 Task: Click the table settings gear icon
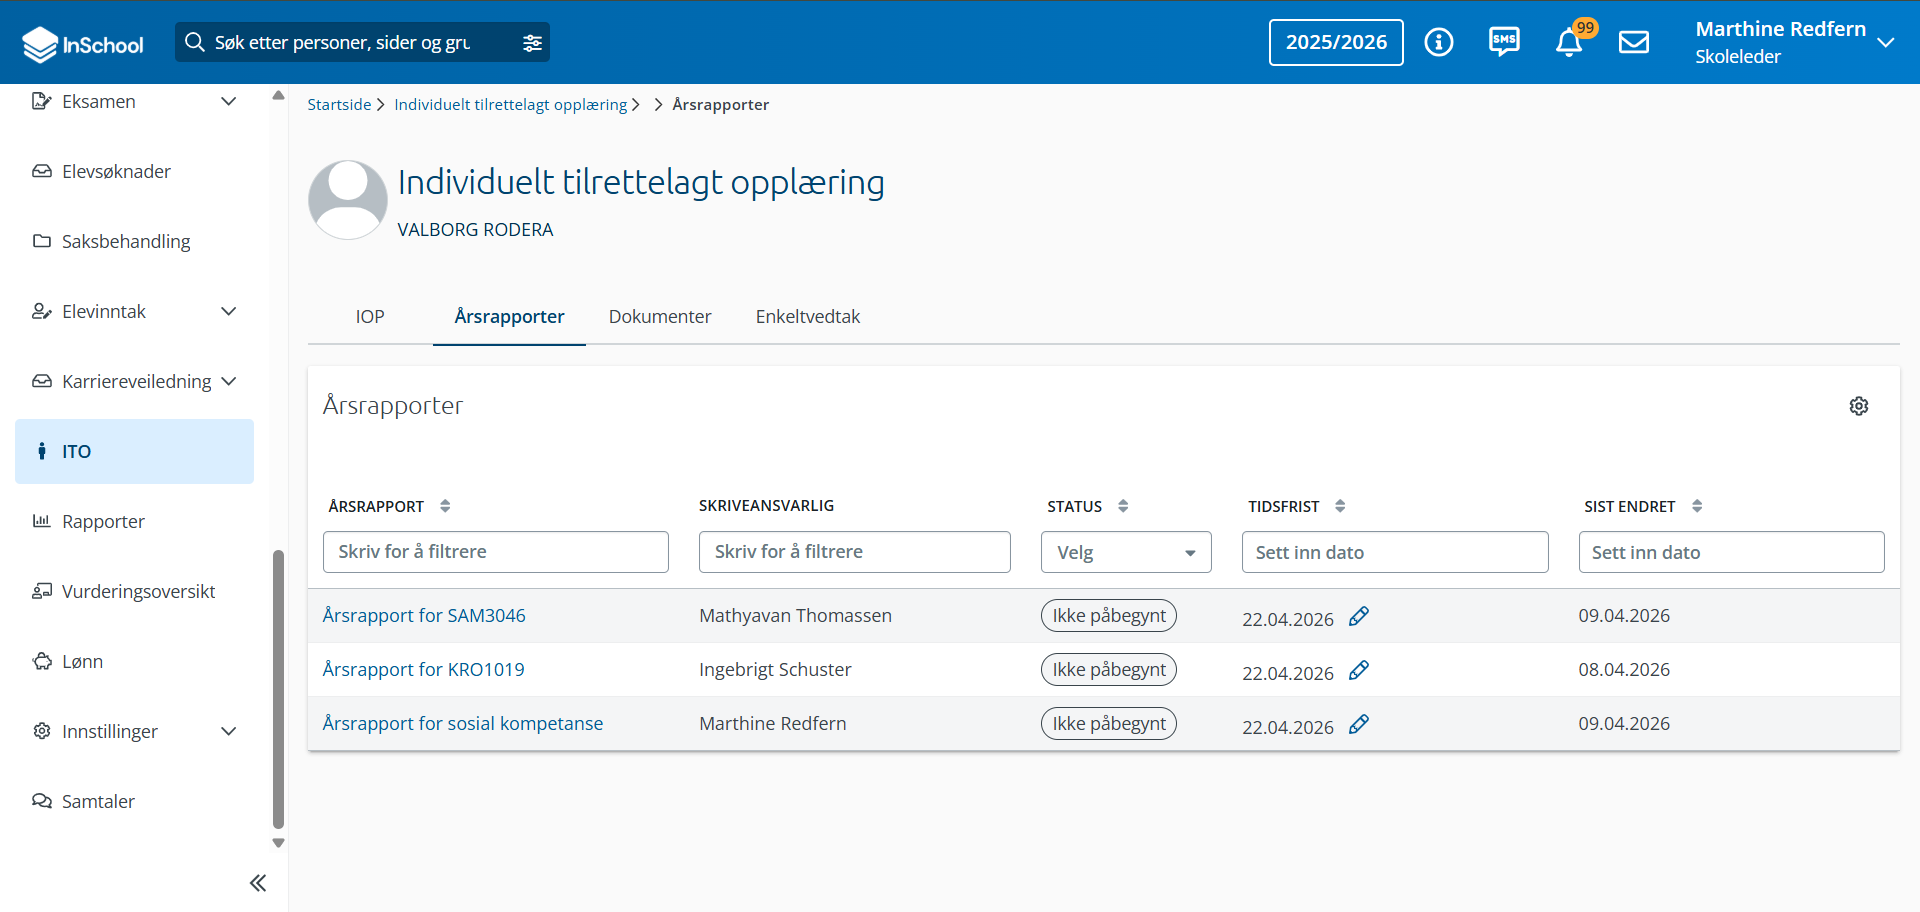(1859, 406)
